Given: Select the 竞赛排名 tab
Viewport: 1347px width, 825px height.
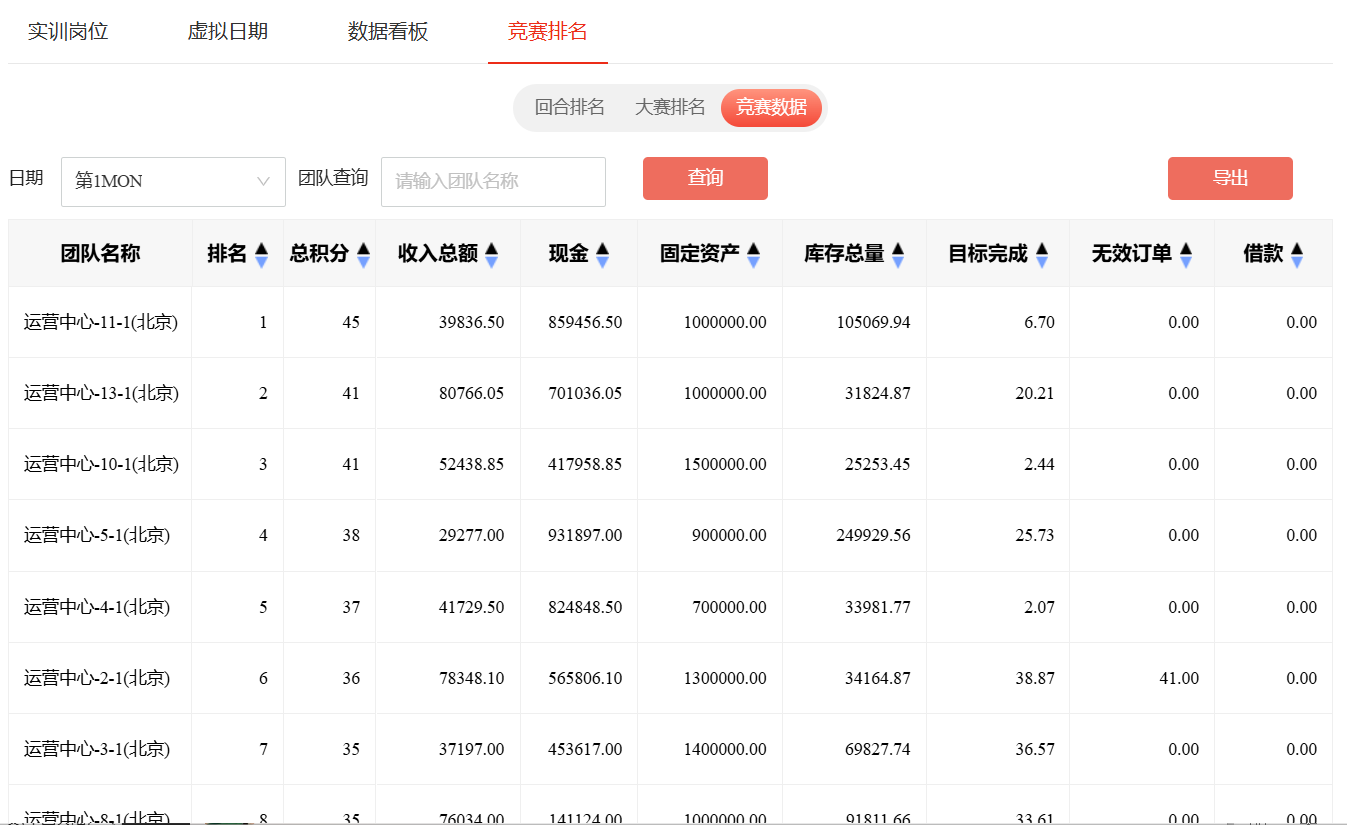Looking at the screenshot, I should click(548, 31).
